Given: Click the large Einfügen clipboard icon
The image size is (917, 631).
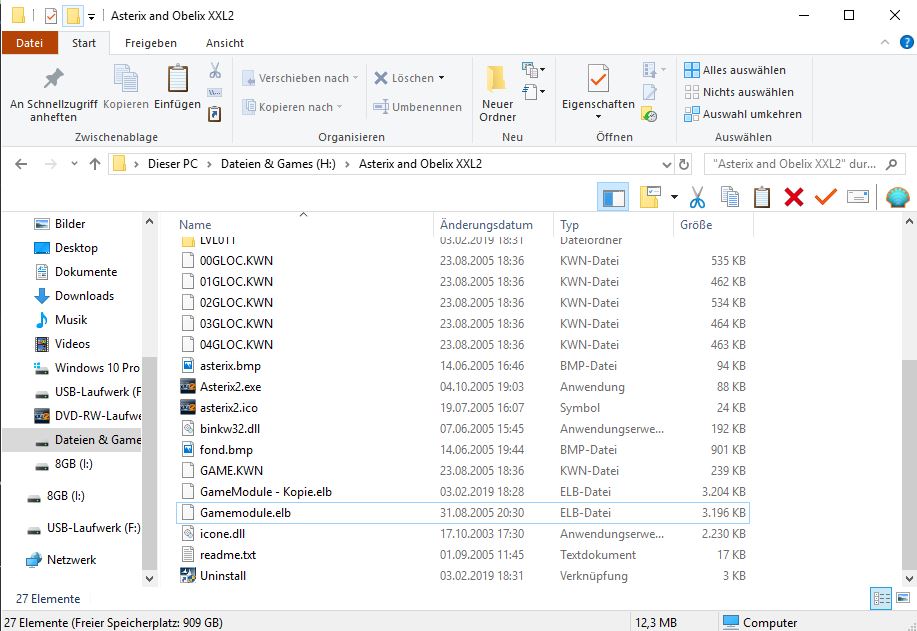Looking at the screenshot, I should [x=177, y=79].
